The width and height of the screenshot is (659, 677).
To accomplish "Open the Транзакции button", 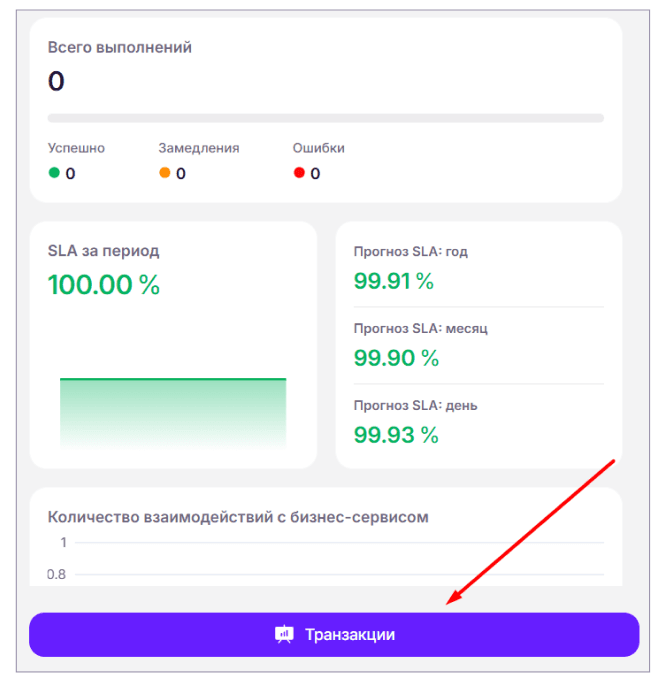I will [333, 634].
